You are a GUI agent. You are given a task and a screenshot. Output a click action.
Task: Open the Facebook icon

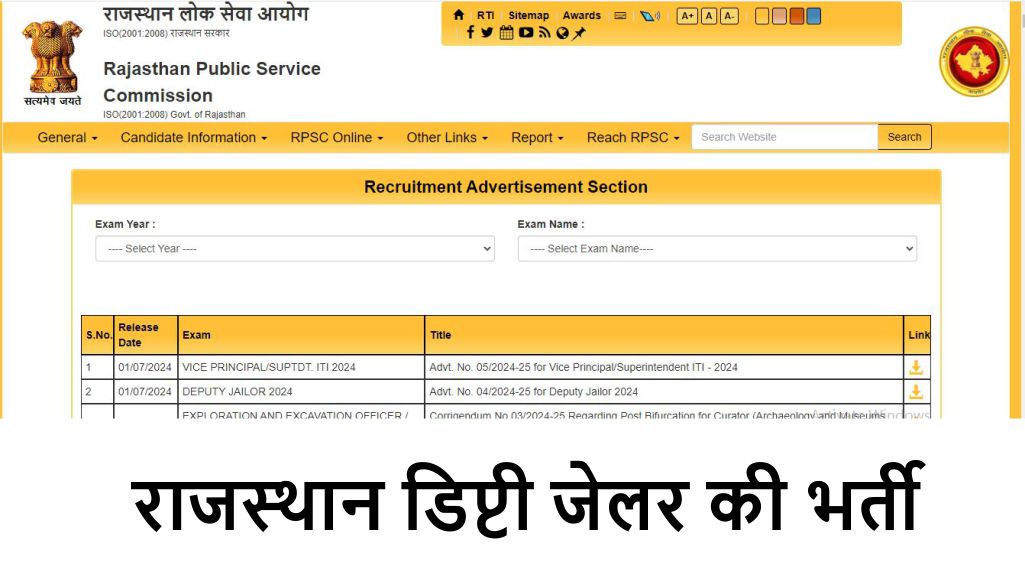470,33
